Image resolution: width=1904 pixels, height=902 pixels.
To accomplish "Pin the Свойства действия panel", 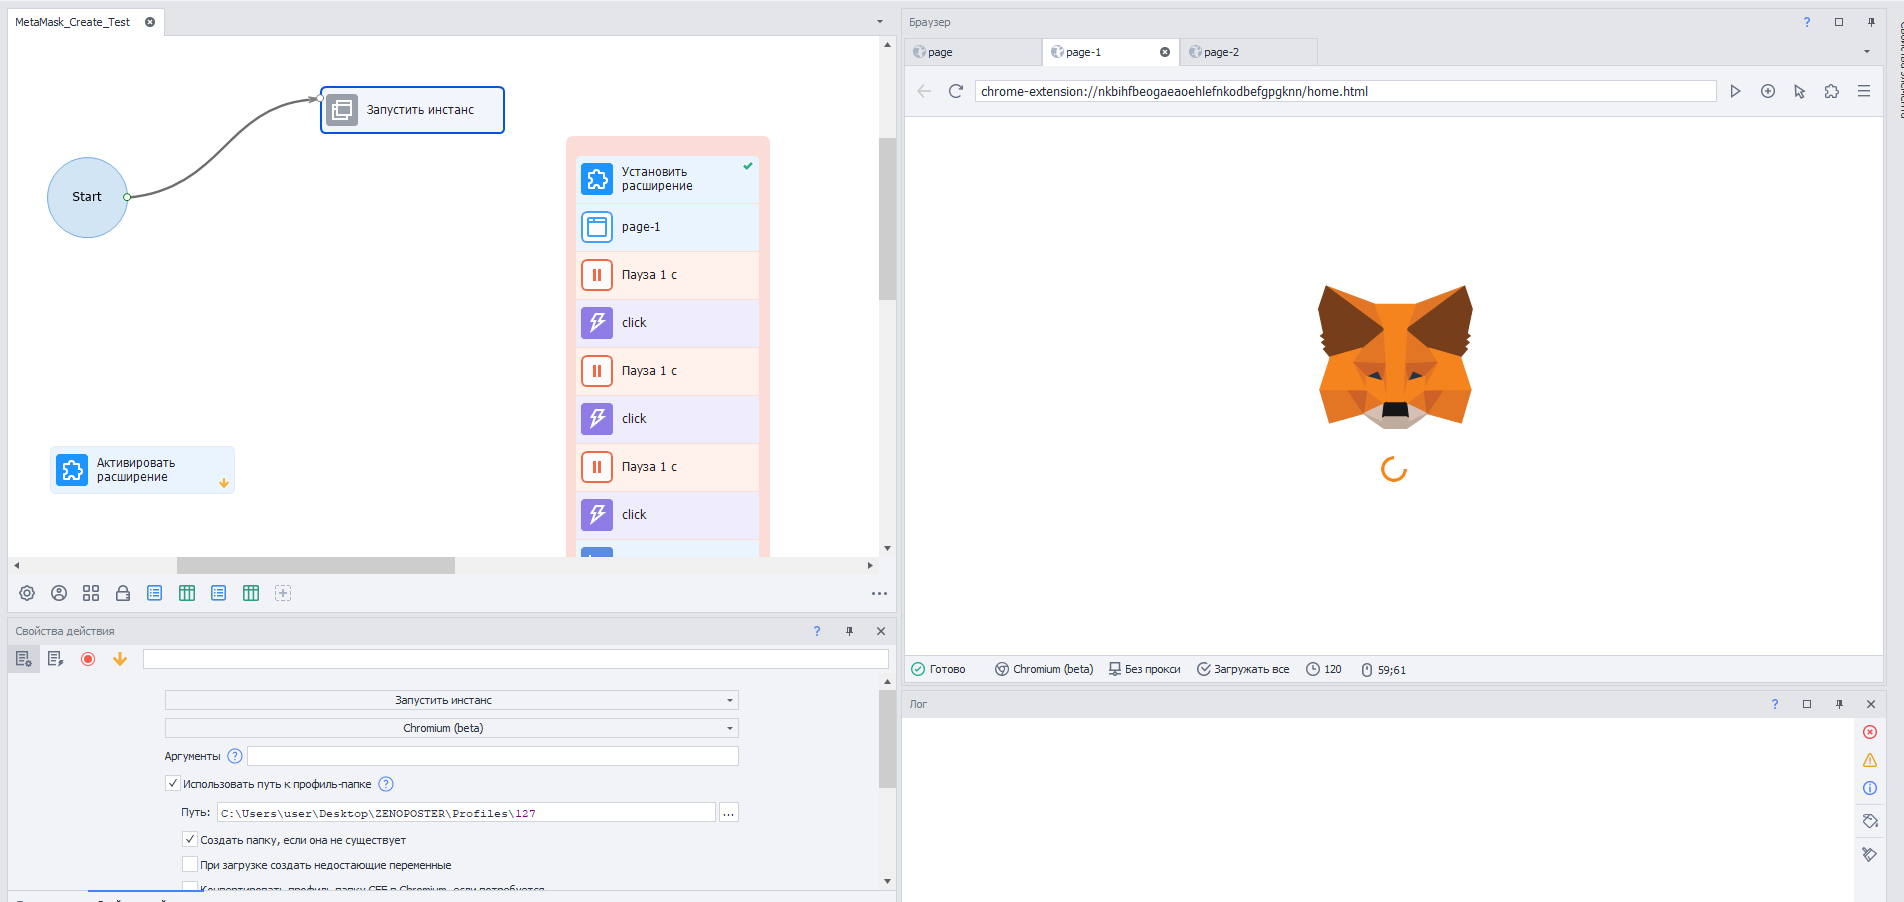I will click(x=849, y=631).
